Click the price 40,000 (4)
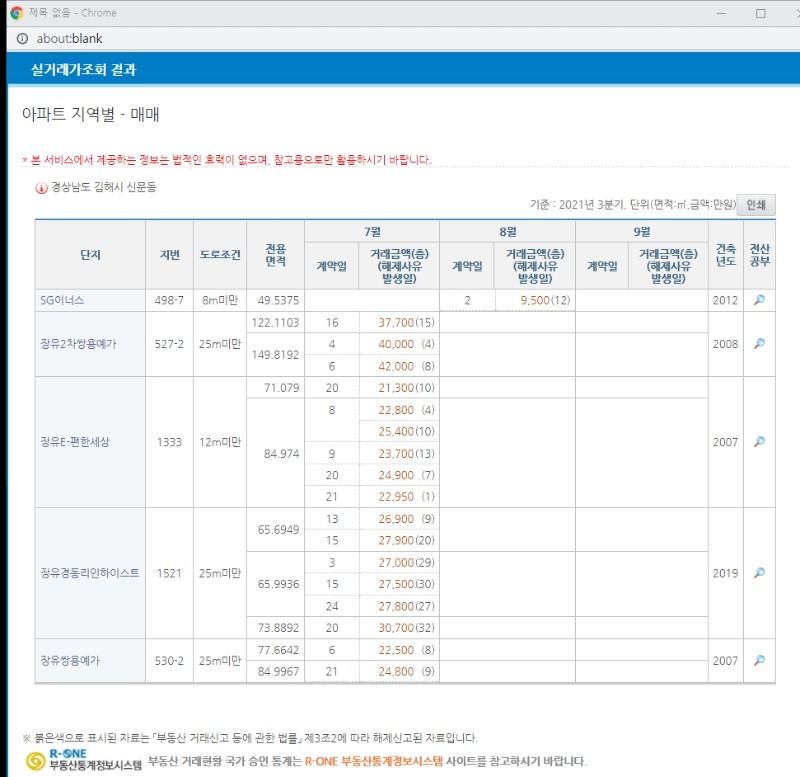The width and height of the screenshot is (800, 777). coord(406,344)
